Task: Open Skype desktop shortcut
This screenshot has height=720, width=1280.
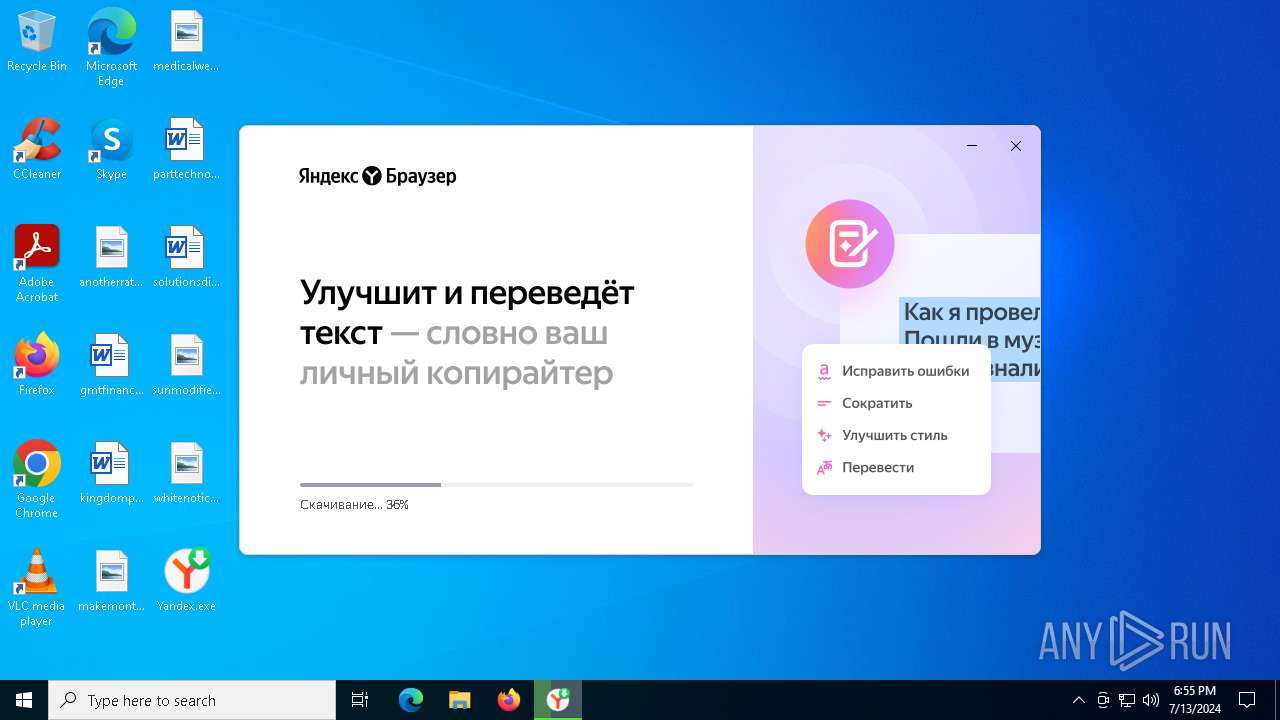Action: coord(111,149)
